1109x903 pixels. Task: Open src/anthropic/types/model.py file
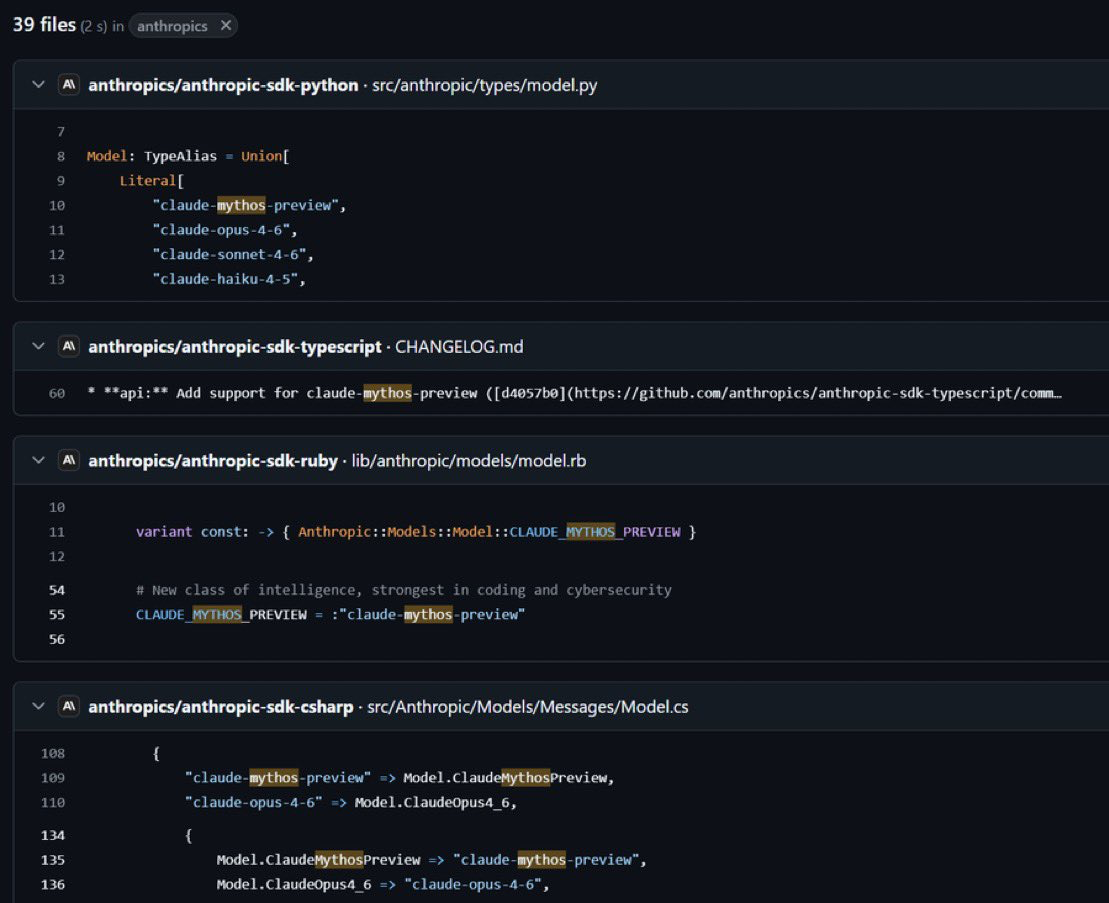pos(484,85)
